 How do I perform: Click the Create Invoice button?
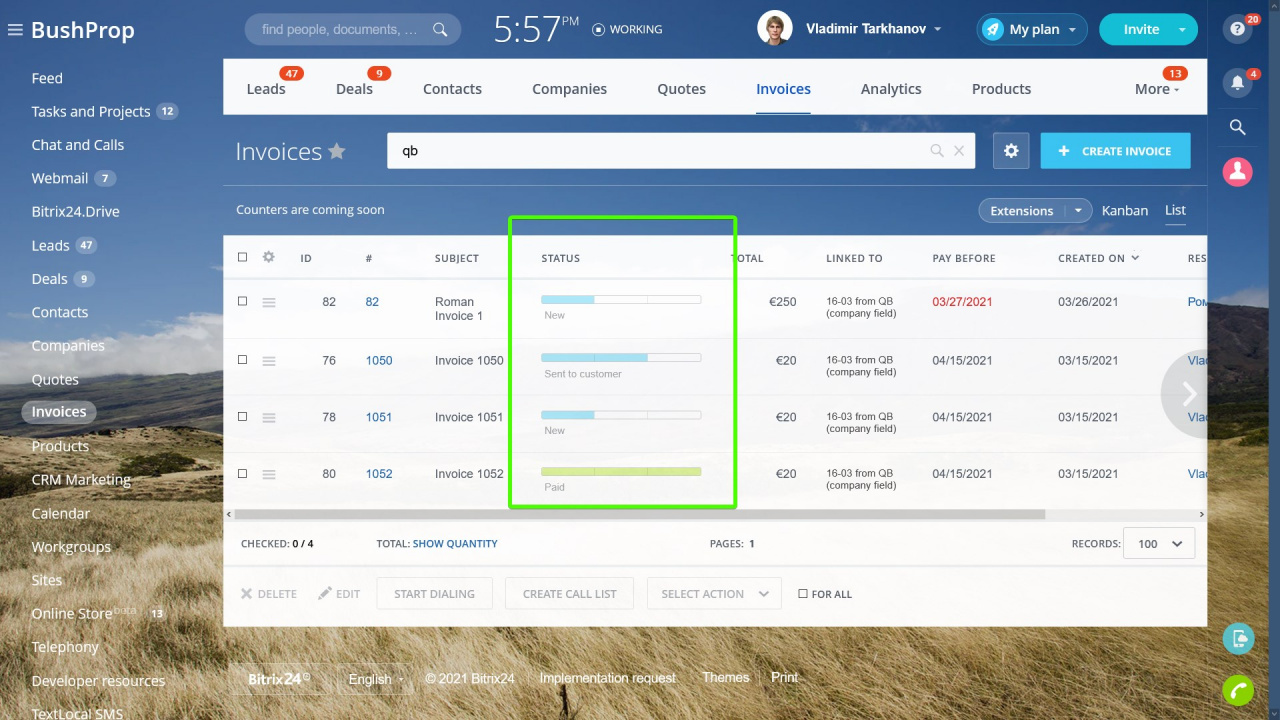pyautogui.click(x=1116, y=151)
